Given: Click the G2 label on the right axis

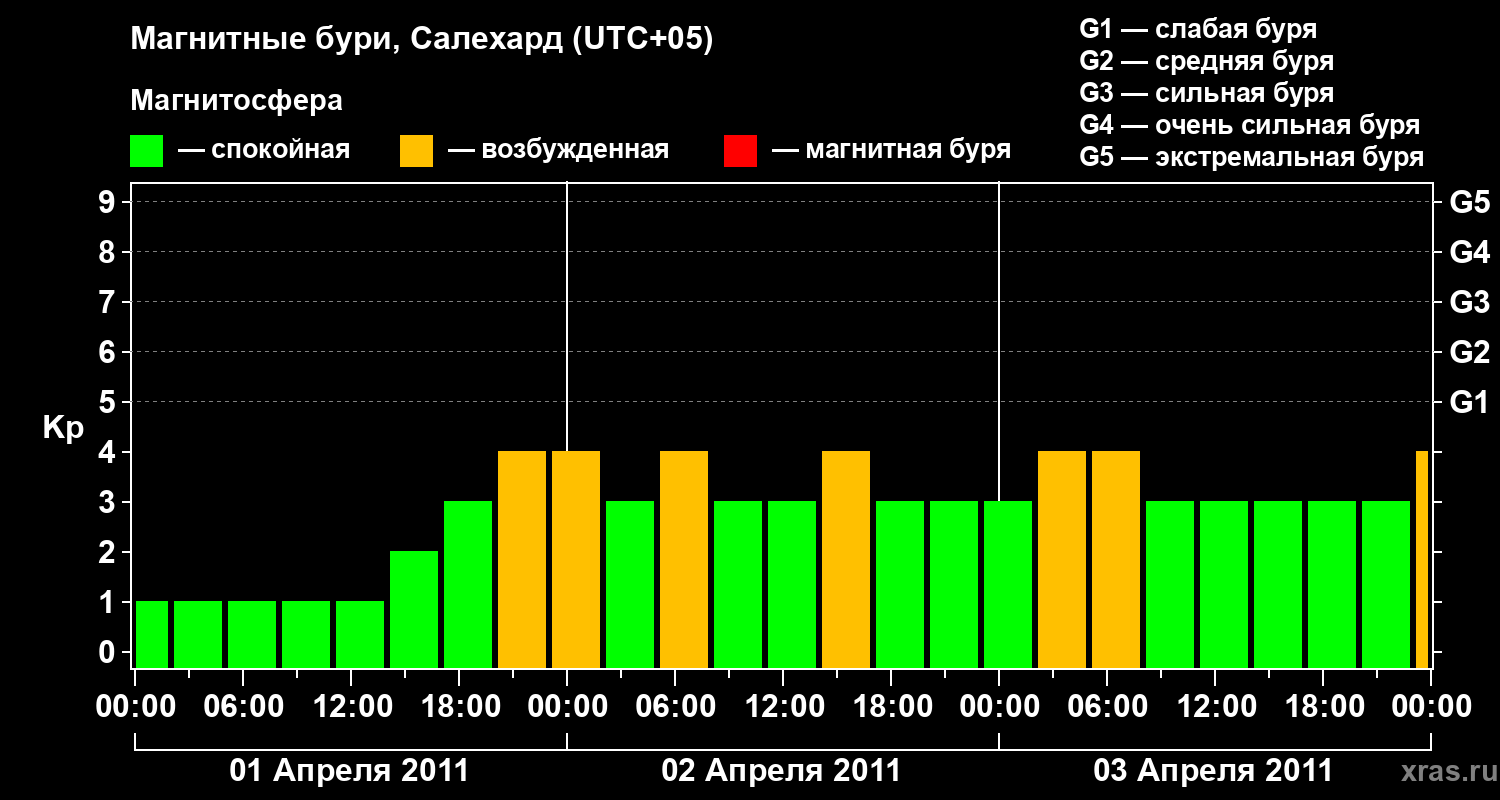Looking at the screenshot, I should [x=1469, y=352].
